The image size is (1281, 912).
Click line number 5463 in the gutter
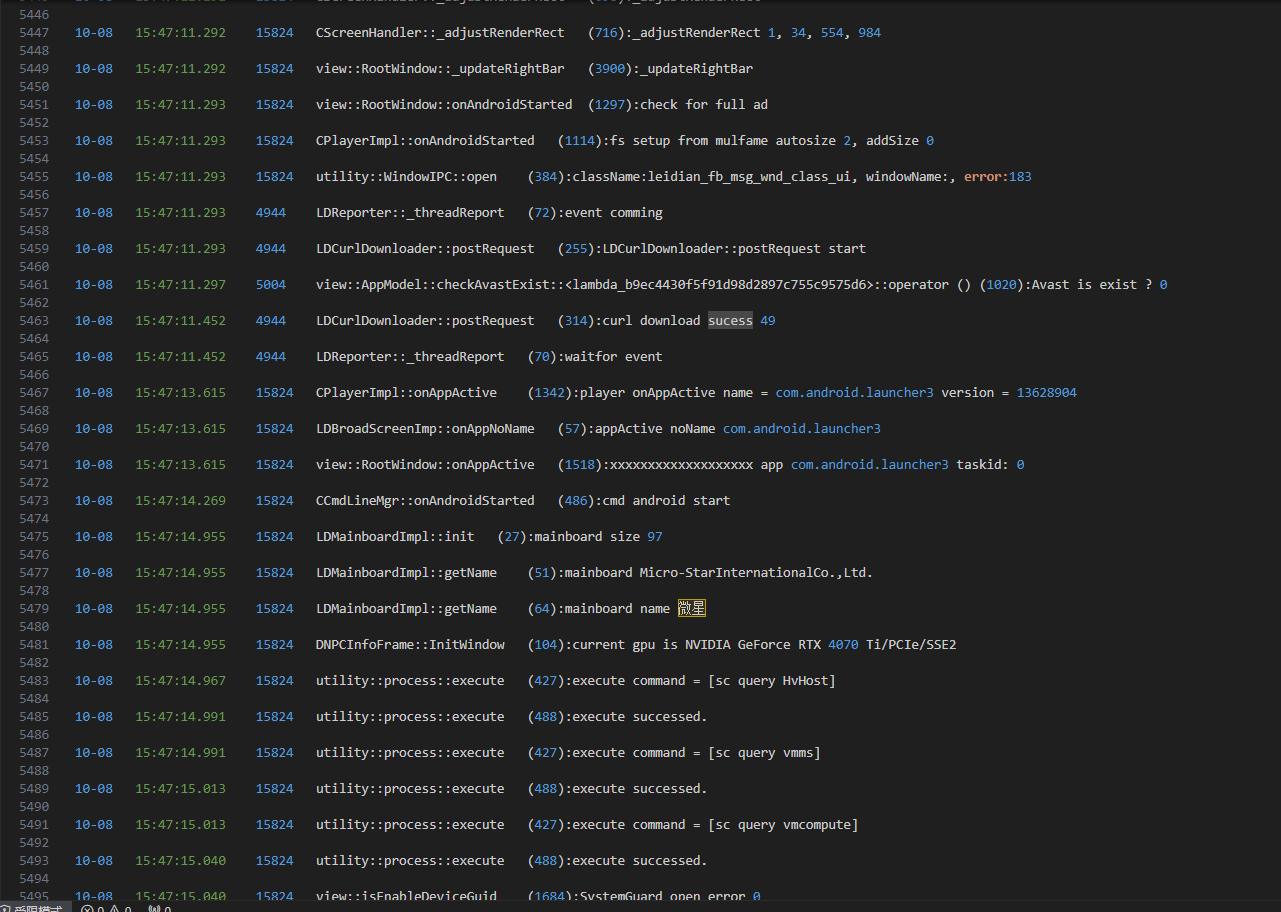(x=34, y=321)
